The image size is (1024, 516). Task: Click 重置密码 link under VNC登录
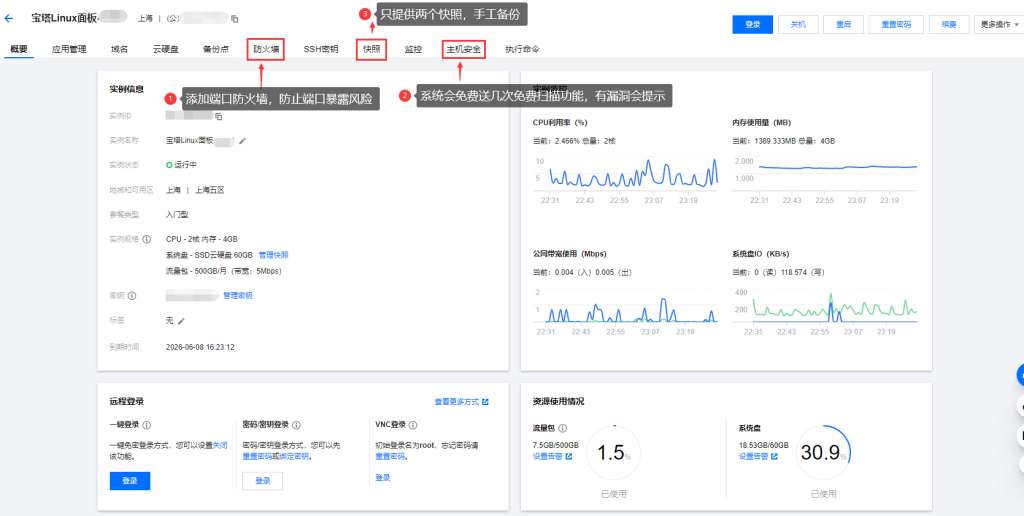(389, 457)
